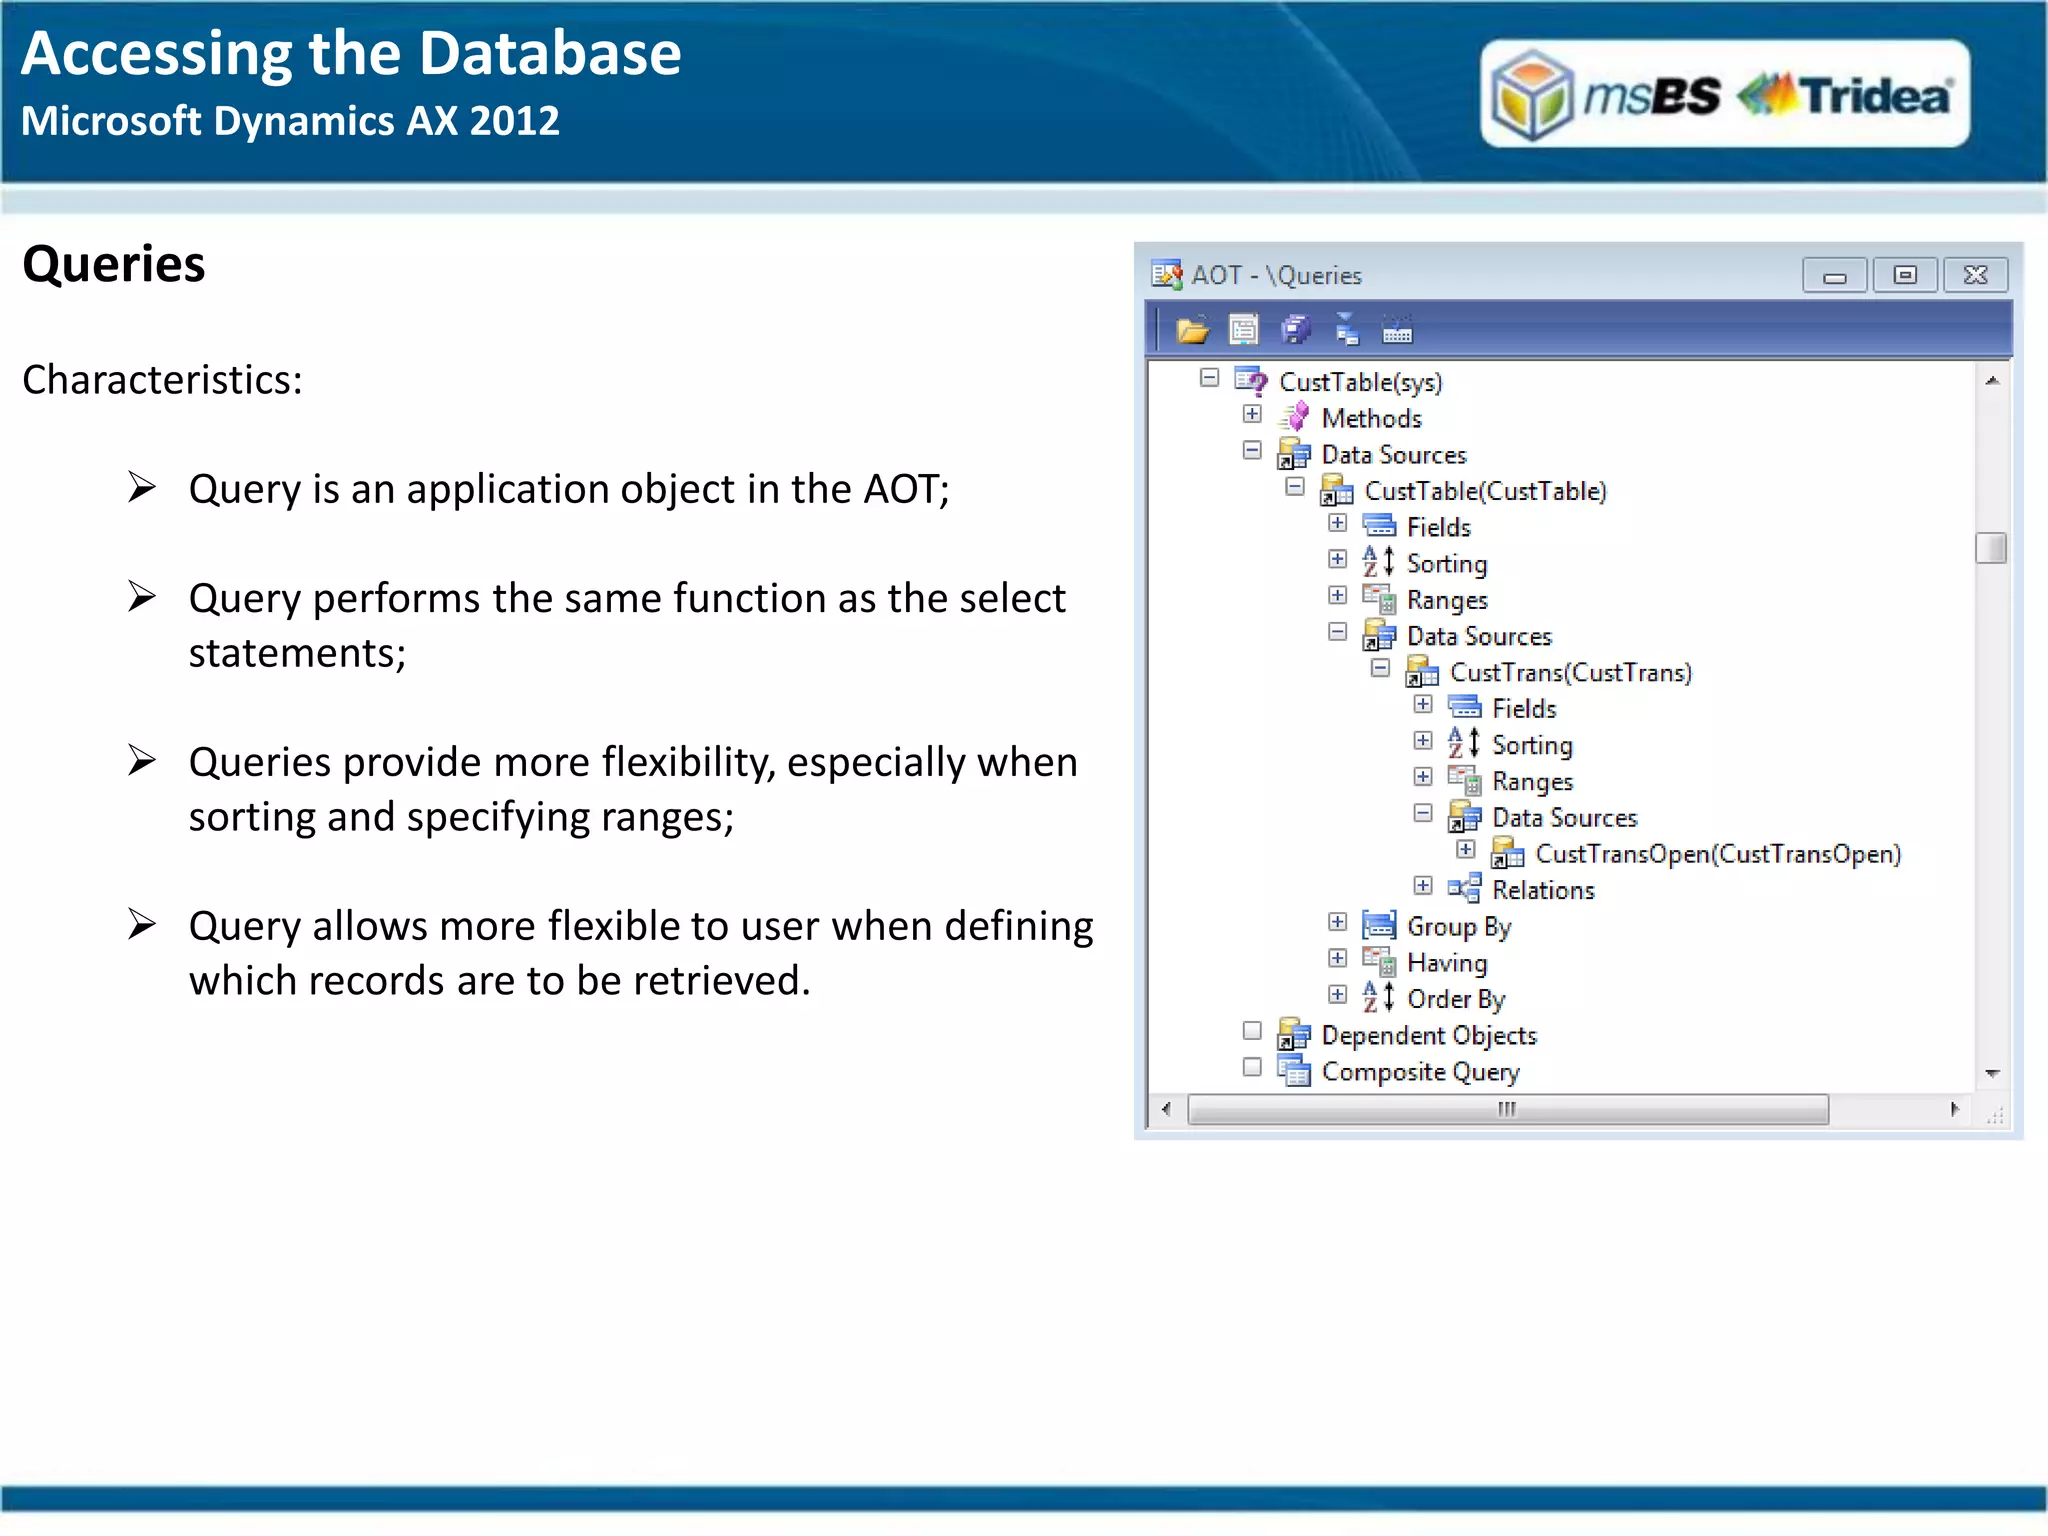Click the Sorting icon under CustTrans(CustTrans)
The height and width of the screenshot is (1536, 2048).
1465,744
